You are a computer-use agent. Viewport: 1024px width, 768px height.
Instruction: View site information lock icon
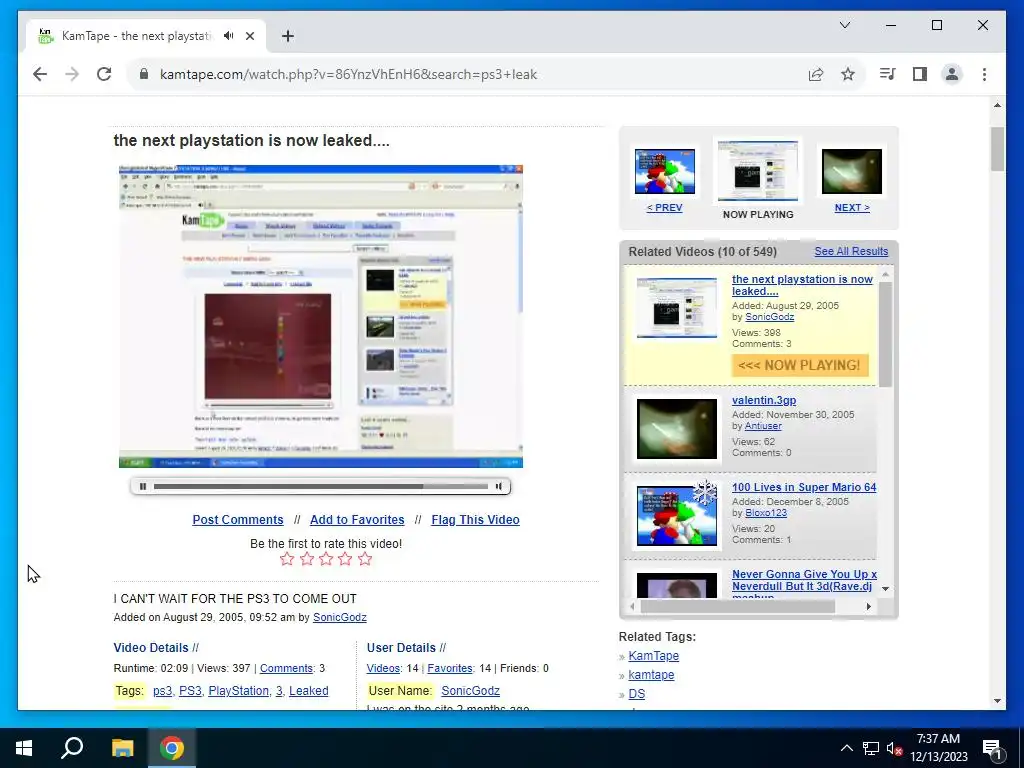pyautogui.click(x=144, y=74)
